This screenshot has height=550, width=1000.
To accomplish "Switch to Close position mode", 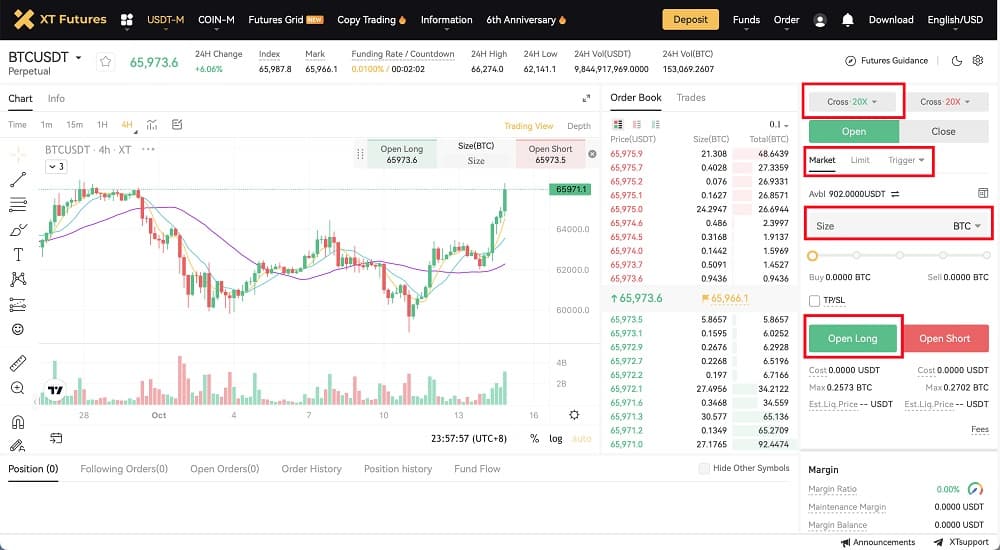I will pos(943,131).
